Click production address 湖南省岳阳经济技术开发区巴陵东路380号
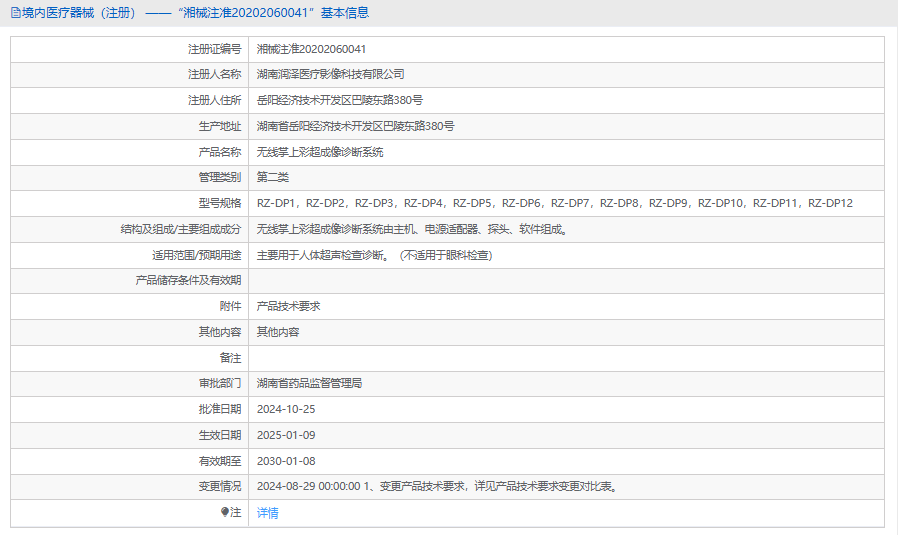898x535 pixels. coord(355,126)
